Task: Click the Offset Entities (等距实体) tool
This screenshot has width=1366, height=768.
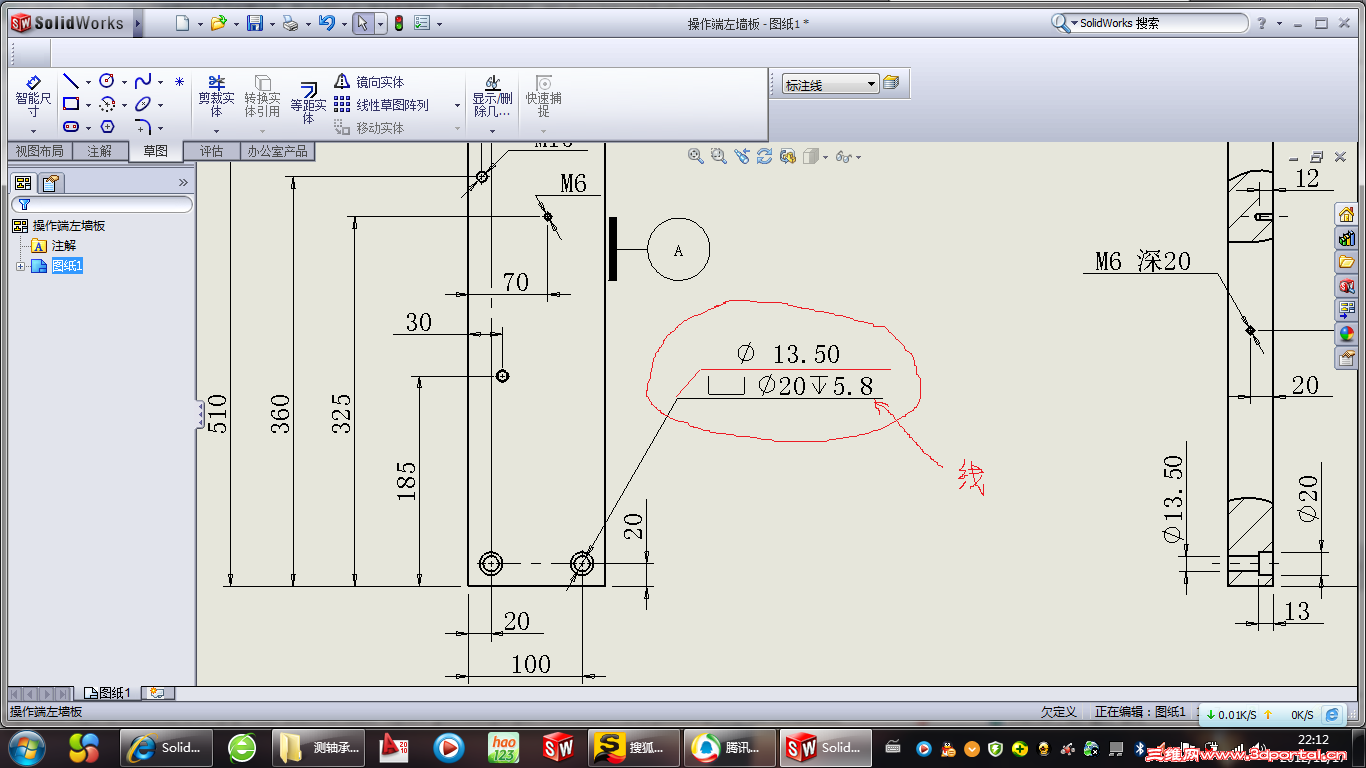Action: click(308, 102)
